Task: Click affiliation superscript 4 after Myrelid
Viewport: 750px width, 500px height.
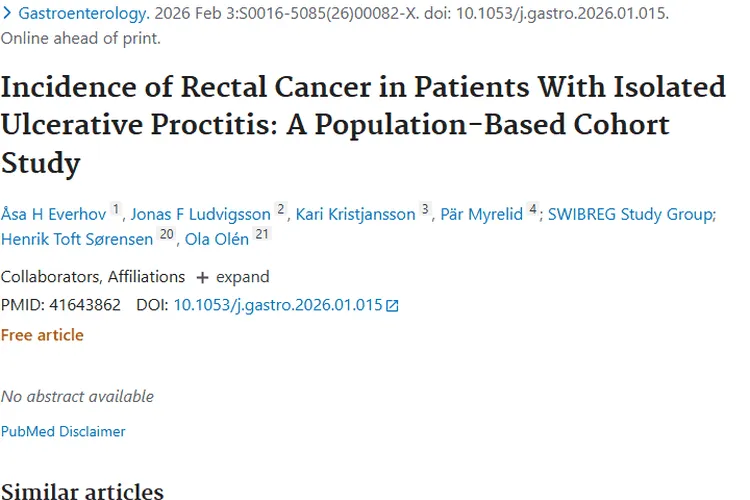Action: [533, 211]
